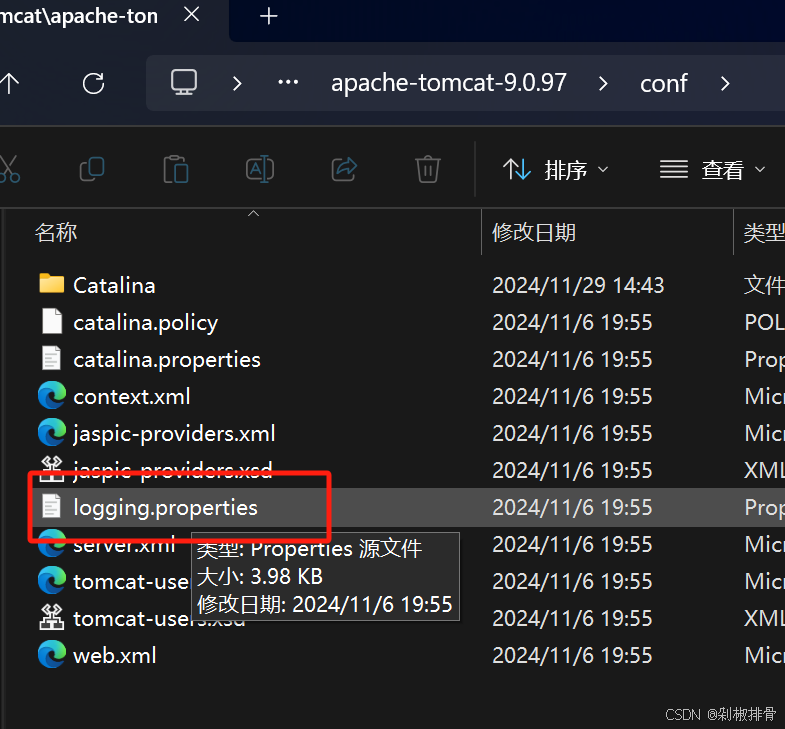Click the web.xml Edge icon
The width and height of the screenshot is (785, 729).
(x=52, y=654)
